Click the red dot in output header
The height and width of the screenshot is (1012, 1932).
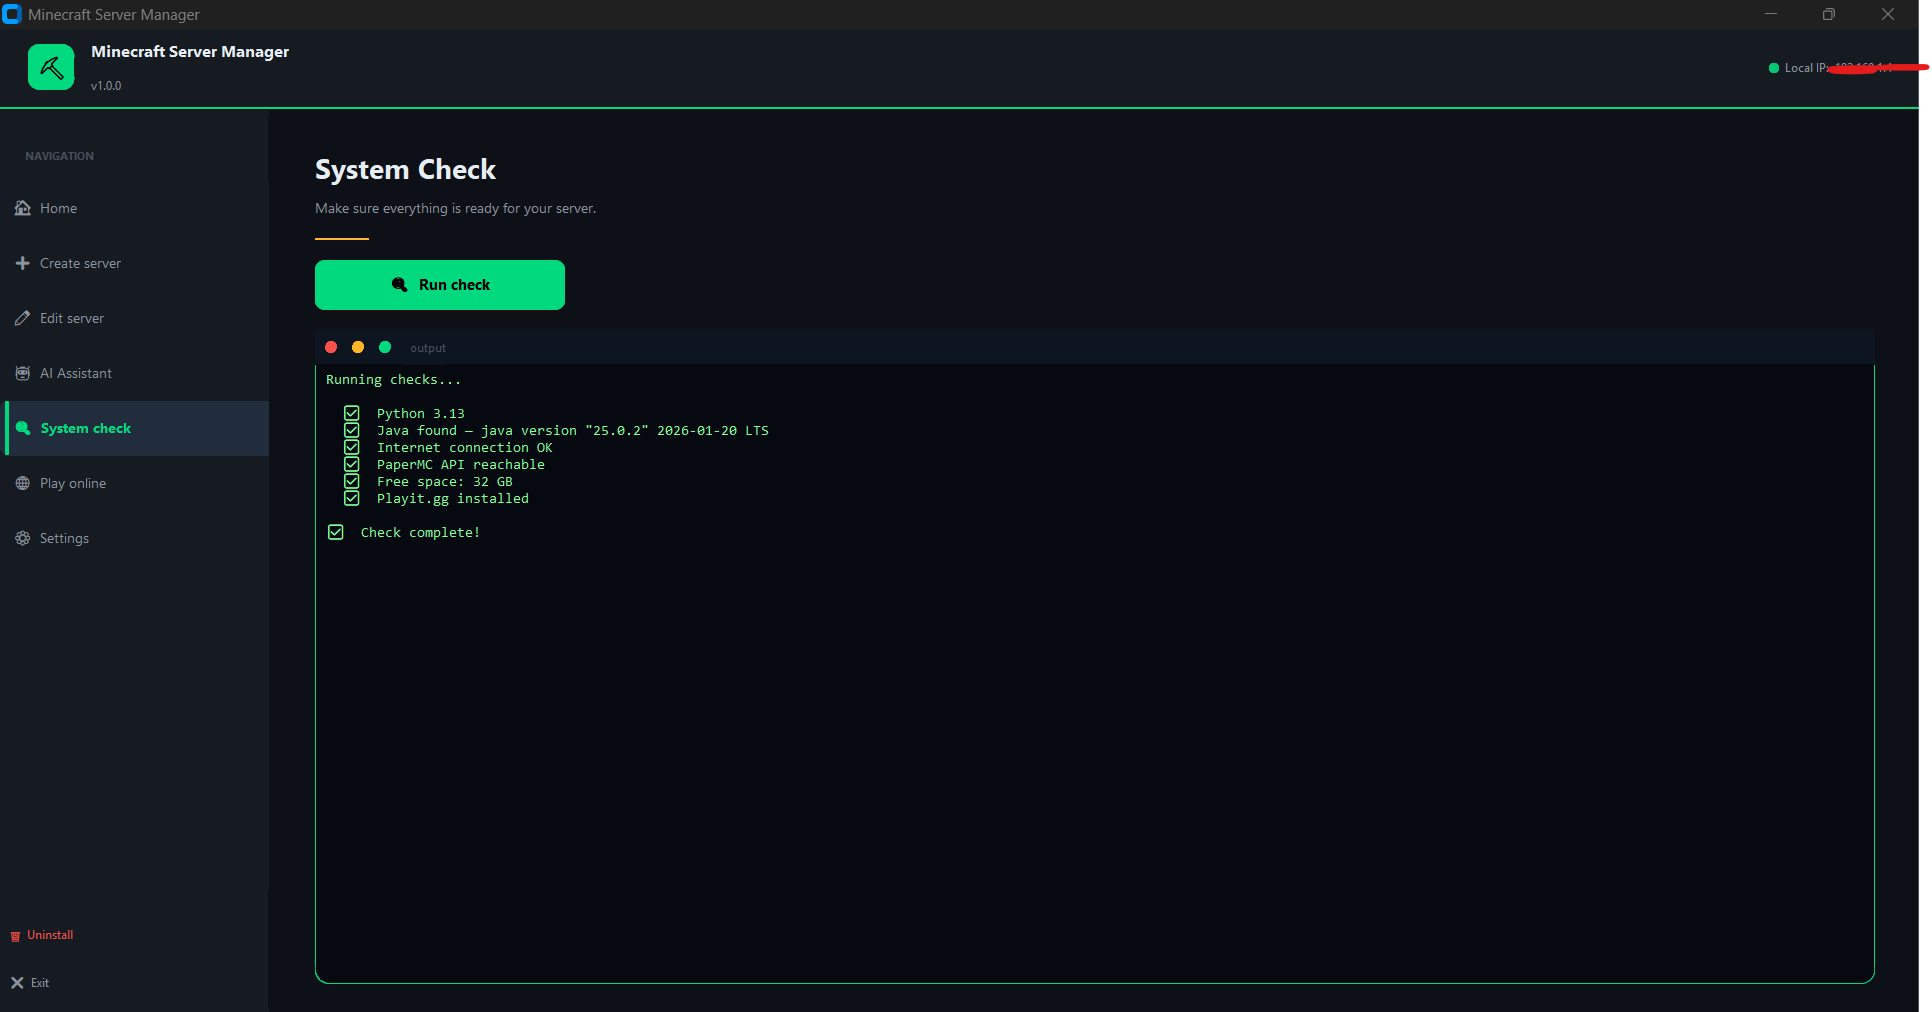tap(331, 347)
